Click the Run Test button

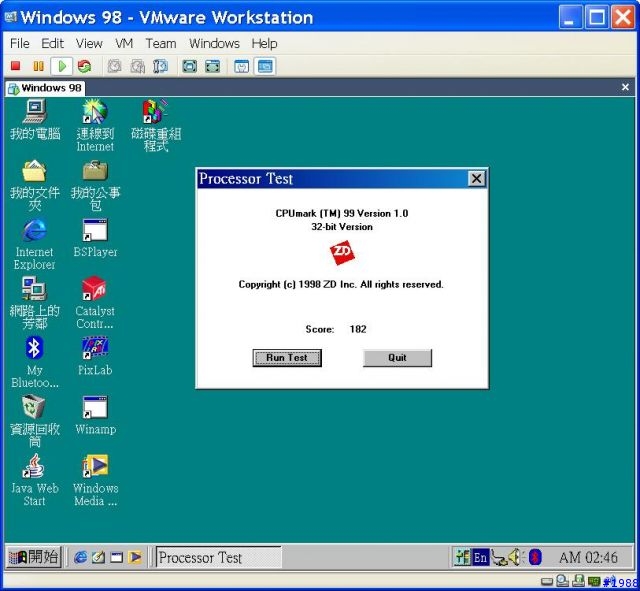pyautogui.click(x=287, y=358)
